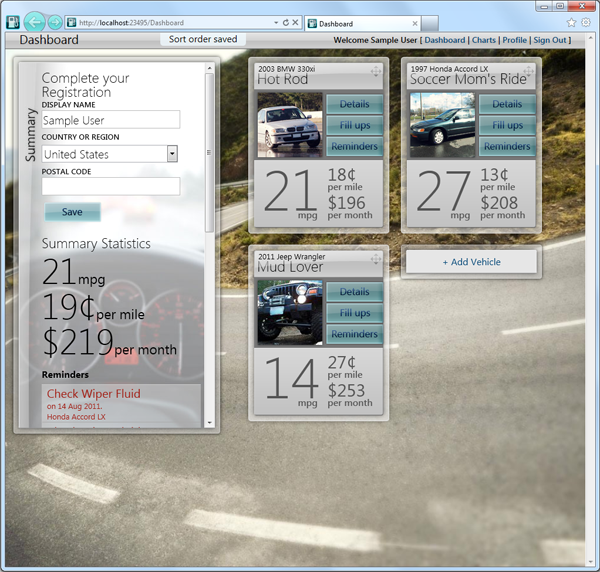Click the move handle on Mud Lover card
Screen dimensions: 600x572
(376, 259)
